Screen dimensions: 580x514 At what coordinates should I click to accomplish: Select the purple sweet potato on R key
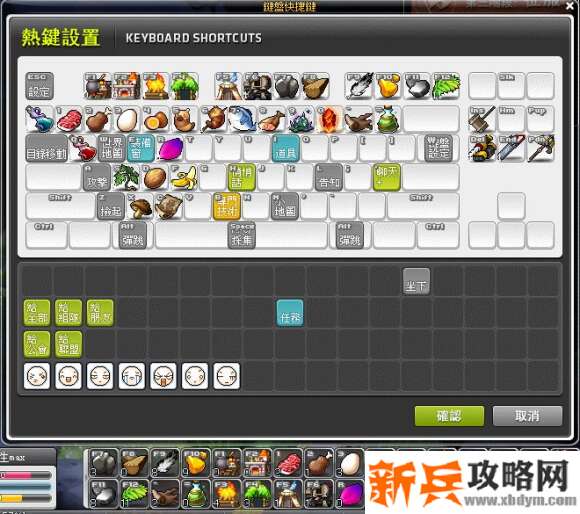170,148
